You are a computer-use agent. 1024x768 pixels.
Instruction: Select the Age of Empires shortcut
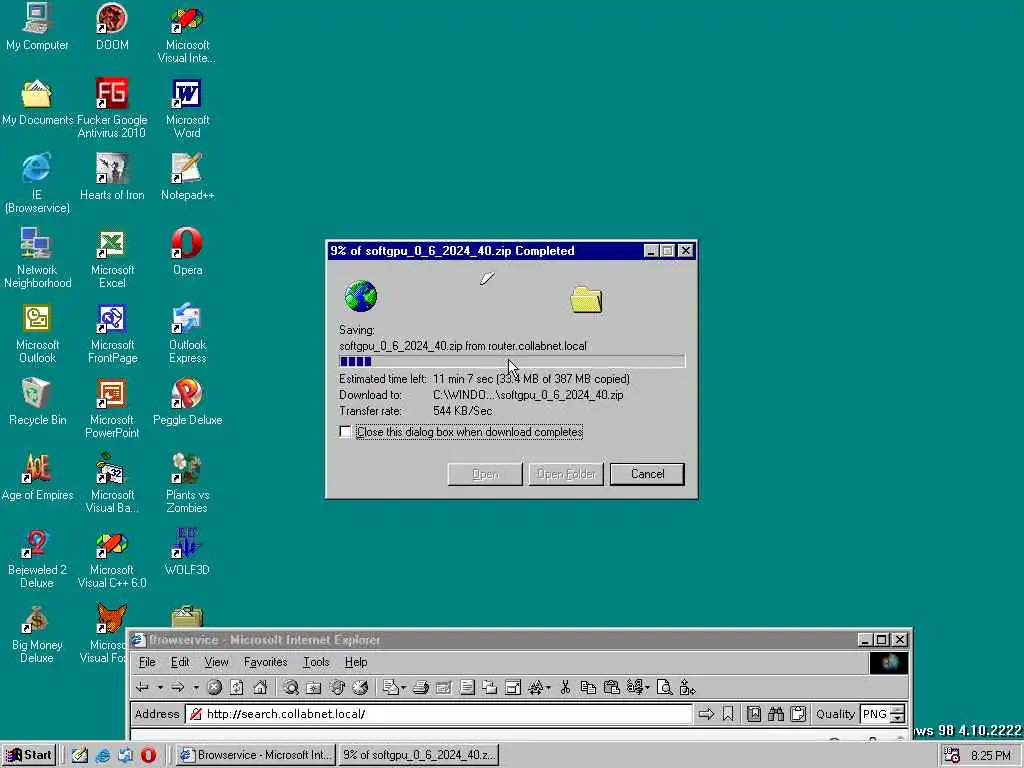click(x=37, y=477)
